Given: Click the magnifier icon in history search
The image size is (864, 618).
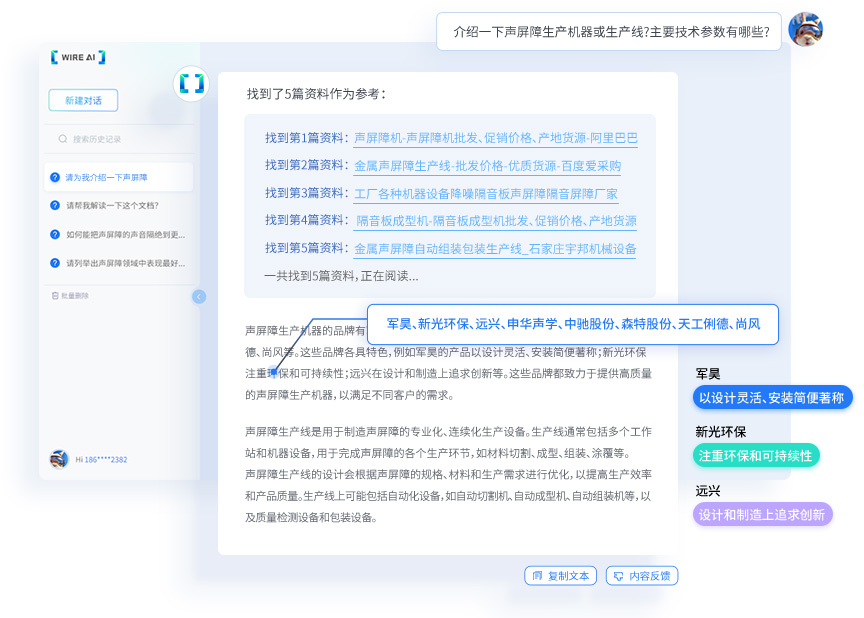Looking at the screenshot, I should pos(63,139).
